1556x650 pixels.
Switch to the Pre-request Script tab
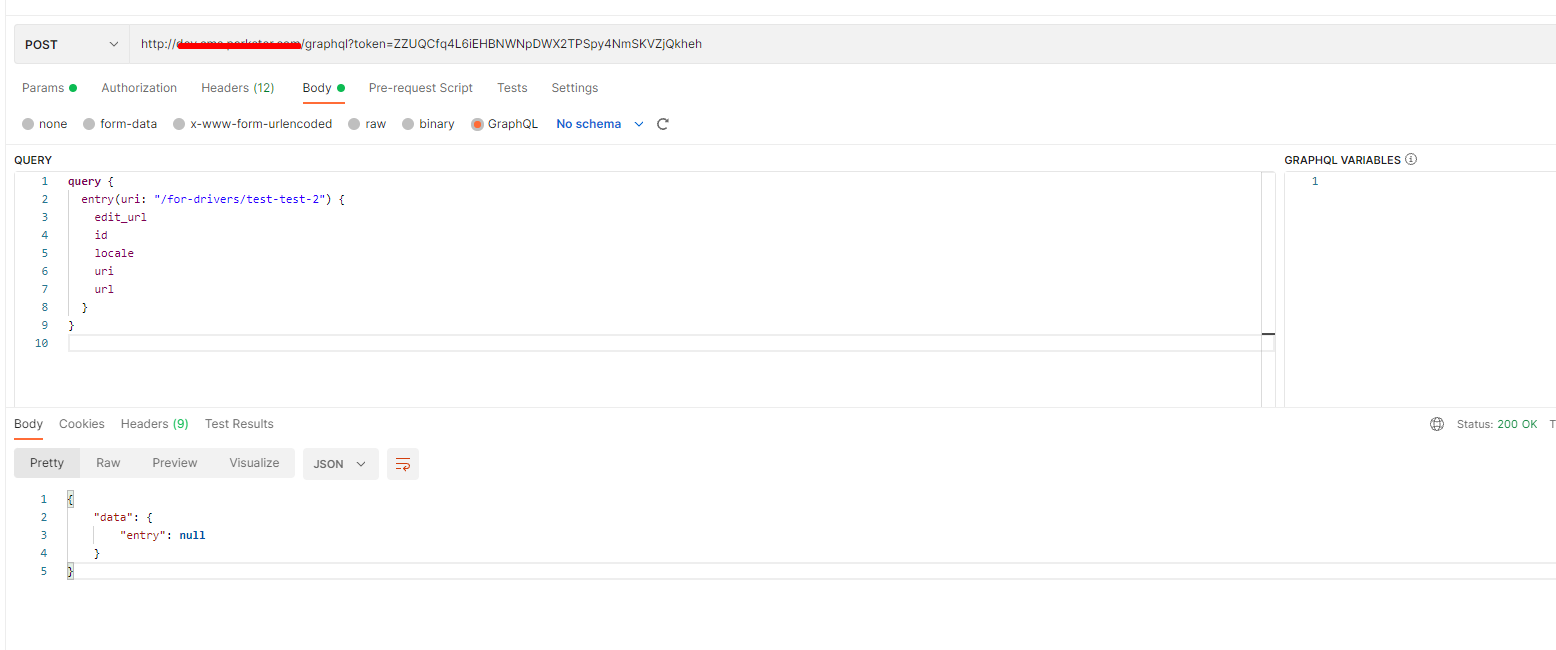(x=420, y=87)
